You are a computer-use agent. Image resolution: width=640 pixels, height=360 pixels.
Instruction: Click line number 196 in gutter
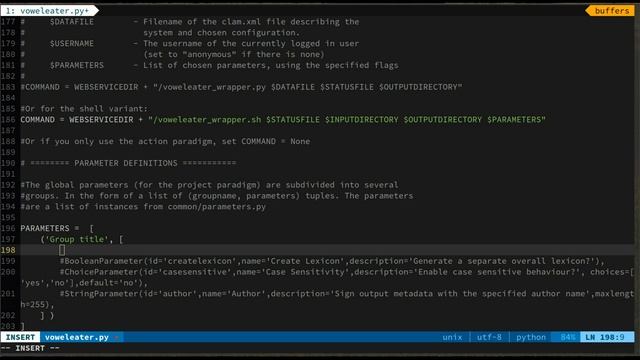pyautogui.click(x=8, y=228)
